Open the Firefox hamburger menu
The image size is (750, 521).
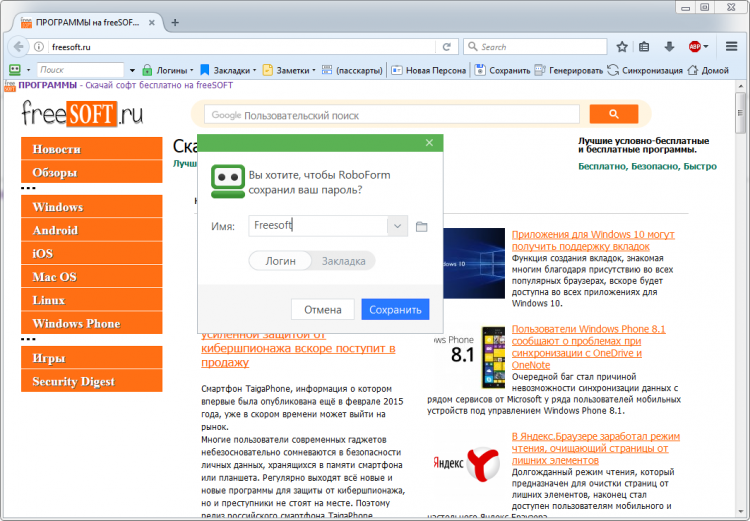731,46
